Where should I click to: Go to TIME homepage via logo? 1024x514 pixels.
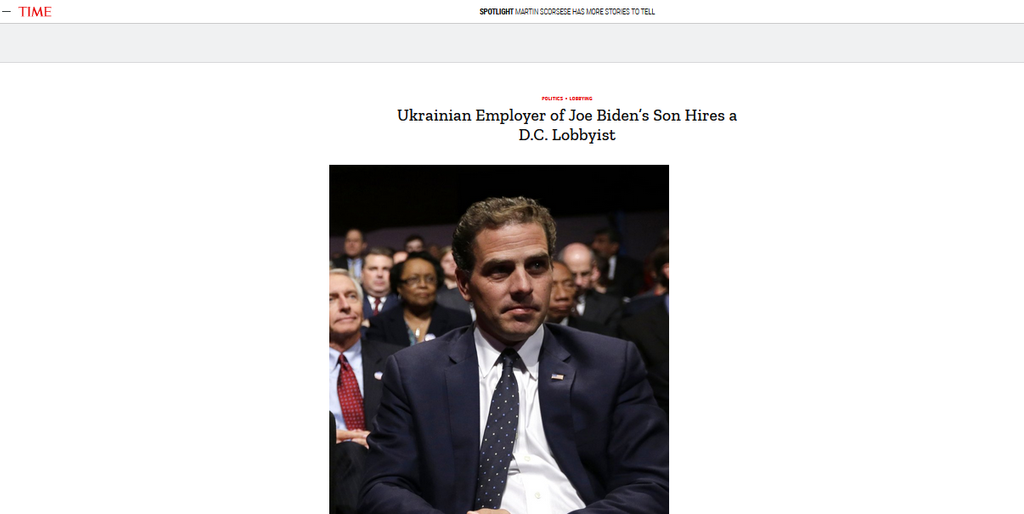(35, 12)
